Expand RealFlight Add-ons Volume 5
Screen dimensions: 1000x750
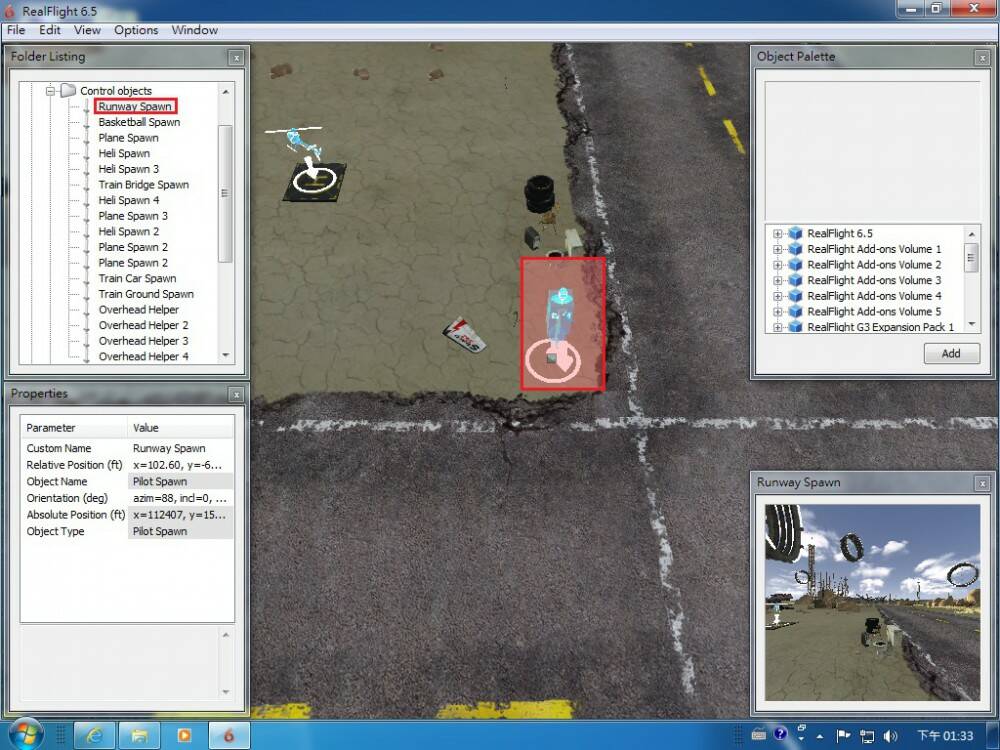pyautogui.click(x=777, y=312)
